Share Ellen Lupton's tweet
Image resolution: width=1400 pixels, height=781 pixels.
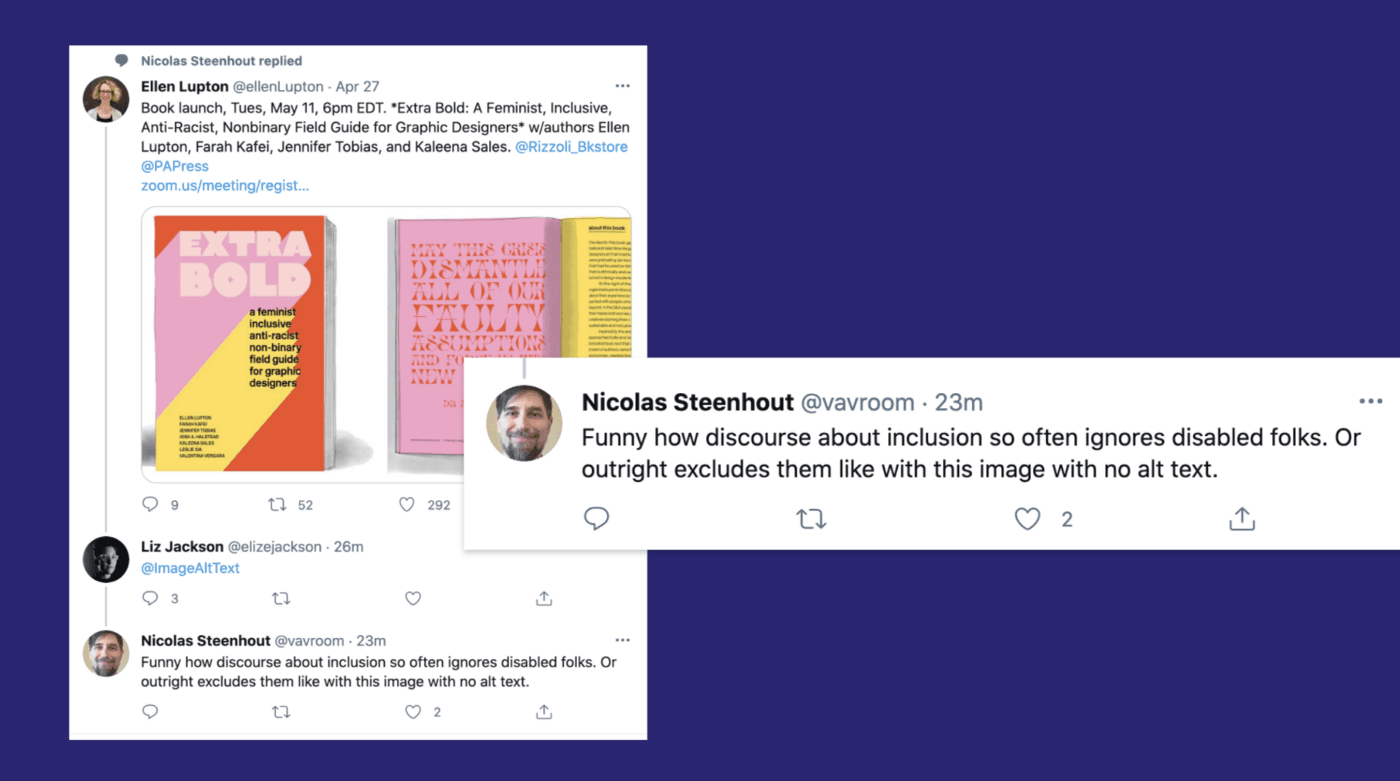pyautogui.click(x=543, y=504)
